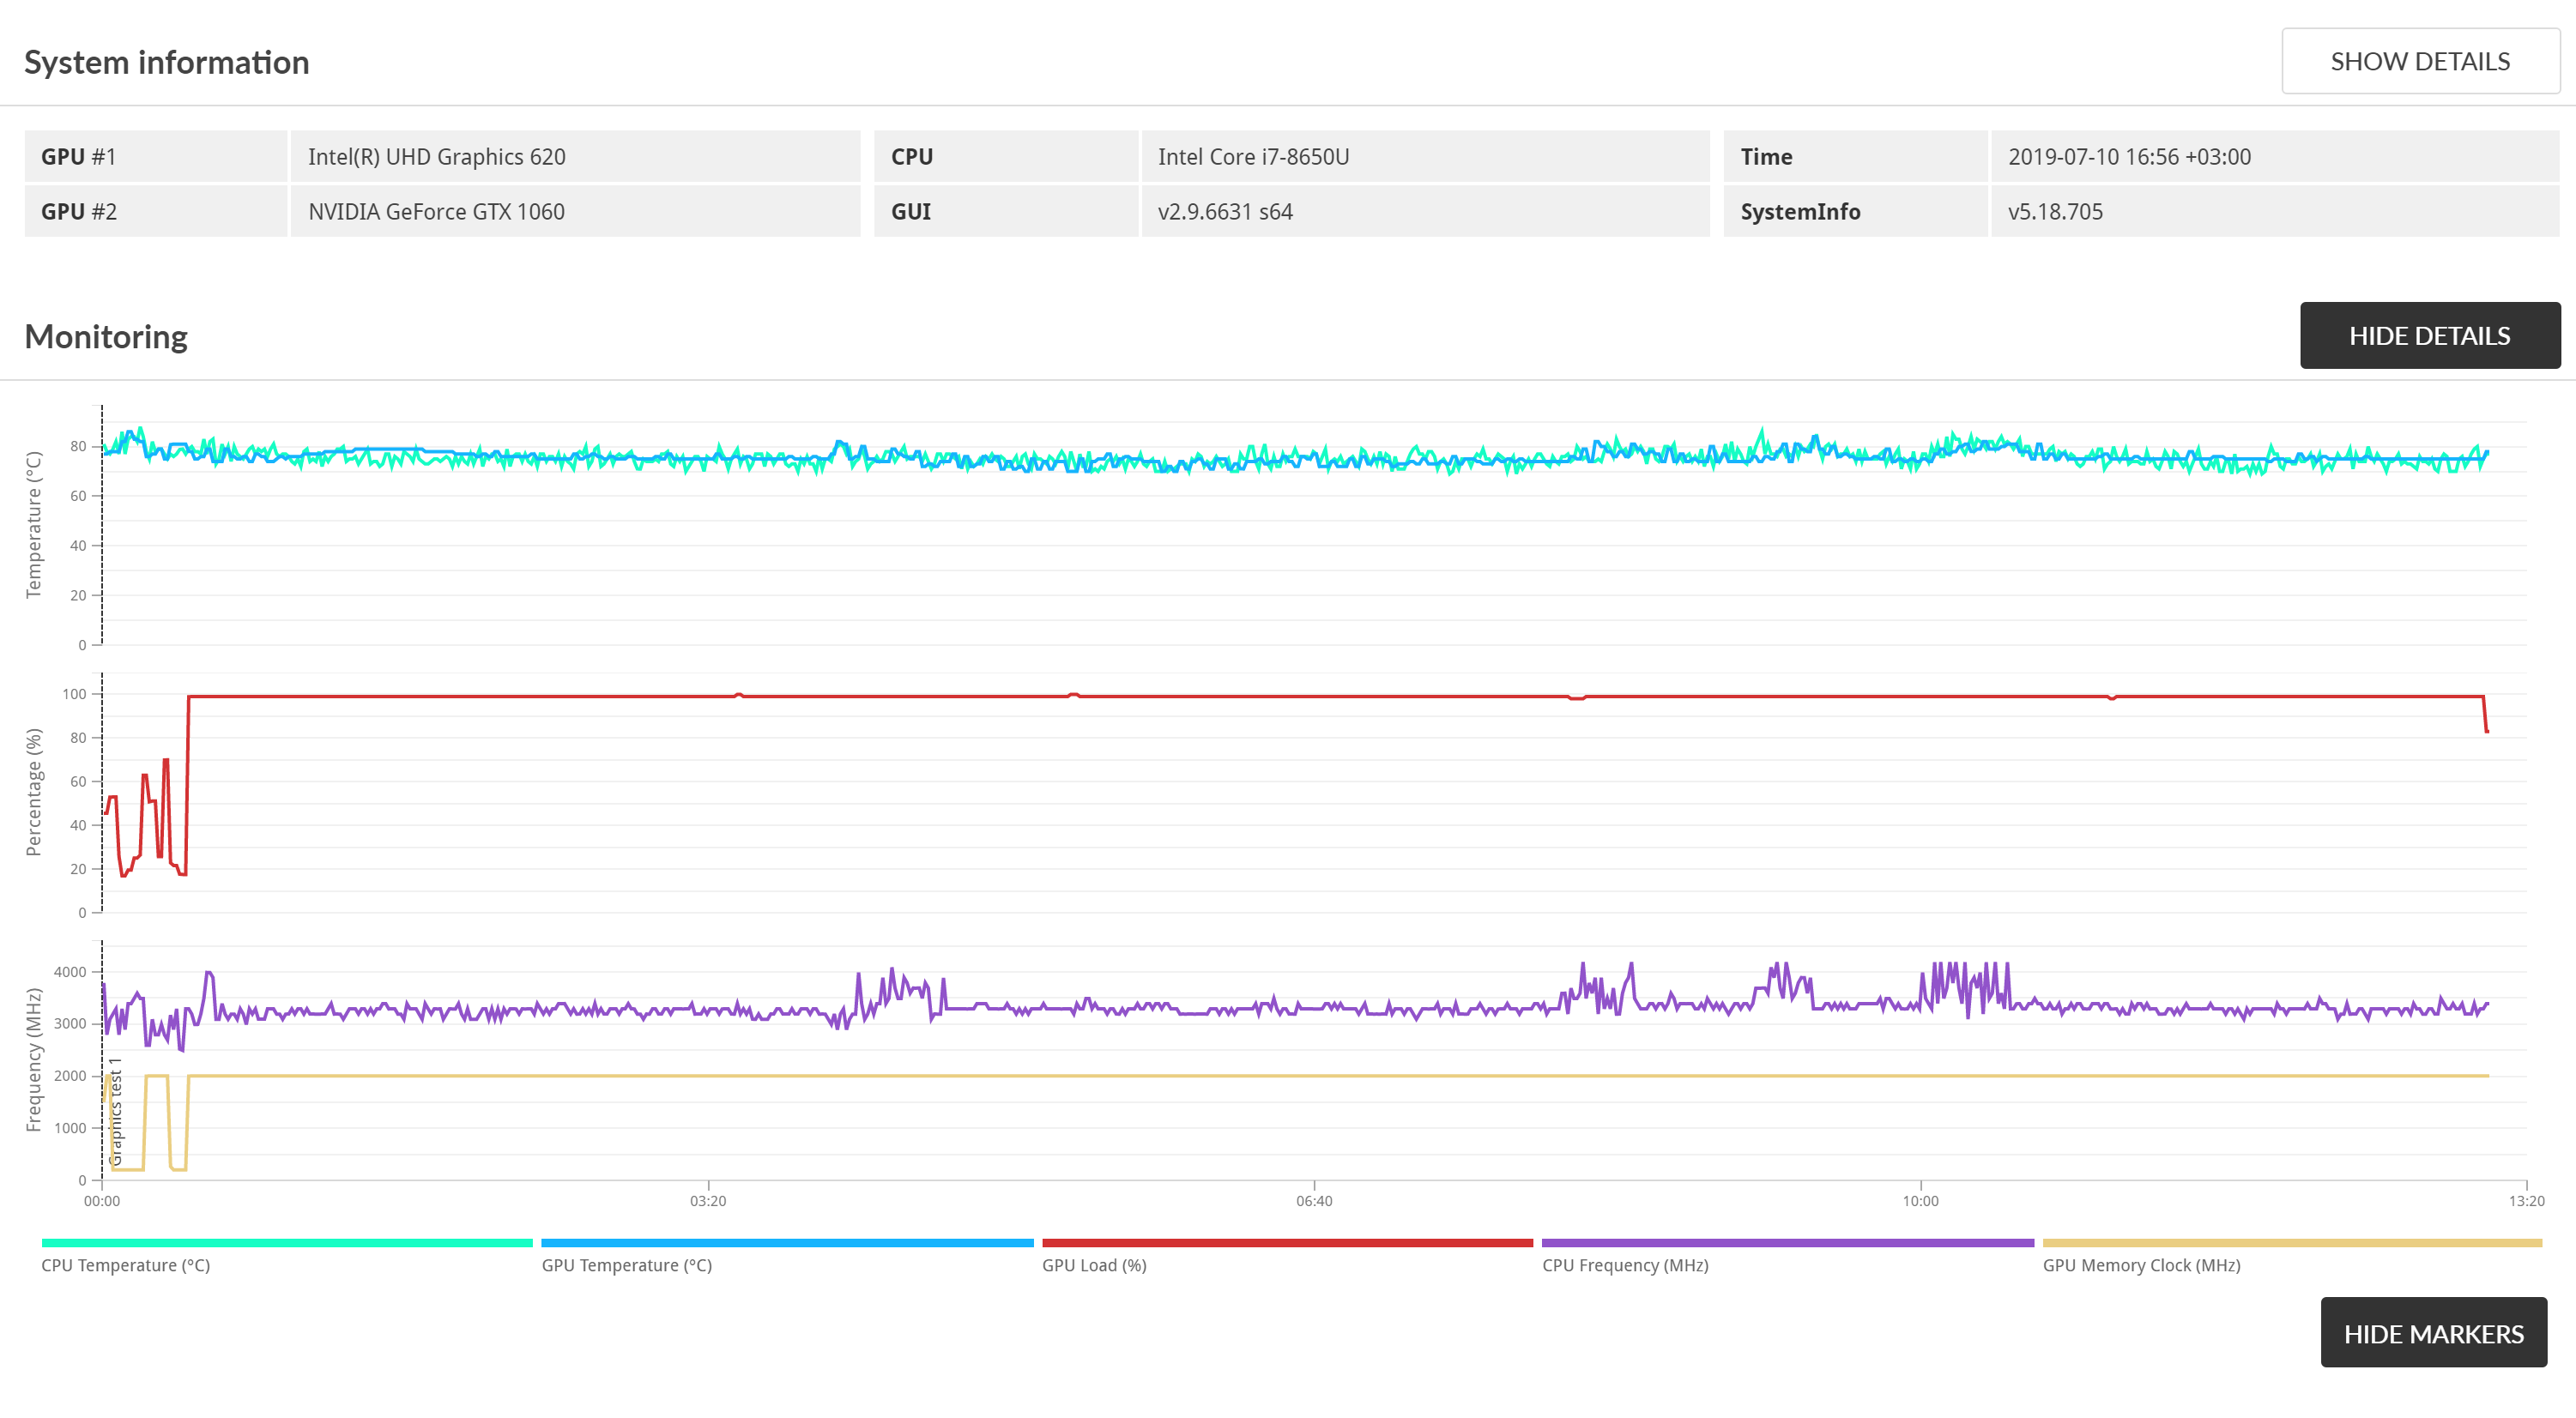Select the Intel(R) UHD Graphics 620 value
Image resolution: width=2576 pixels, height=1418 pixels.
pos(437,157)
